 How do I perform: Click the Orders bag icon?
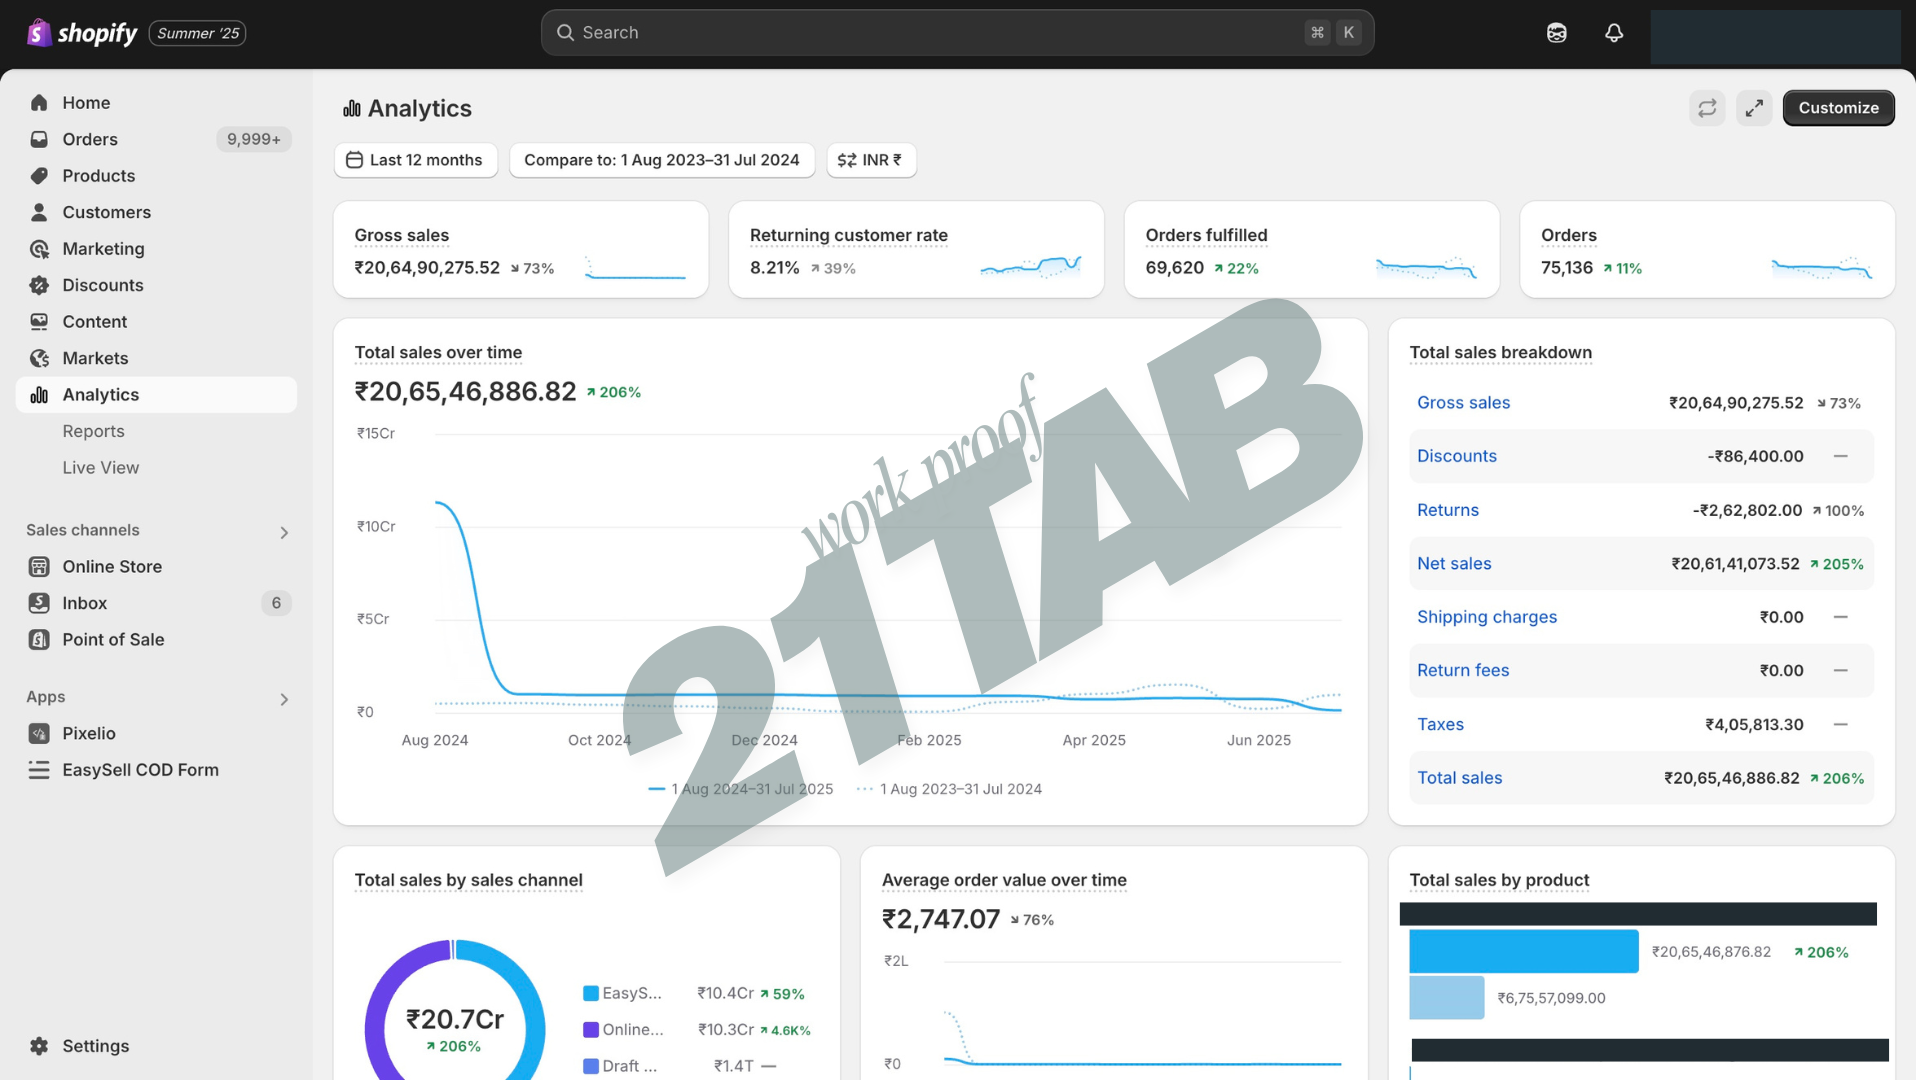pyautogui.click(x=38, y=139)
